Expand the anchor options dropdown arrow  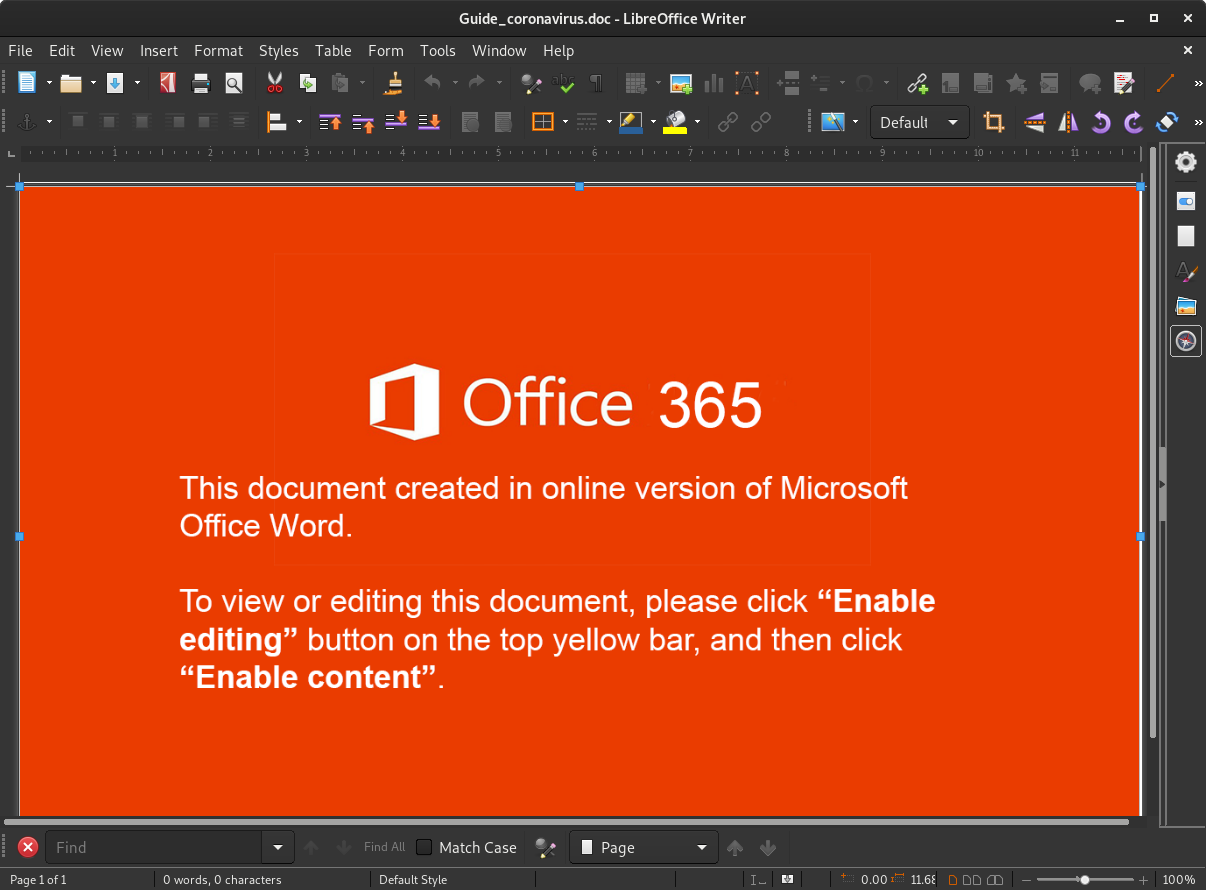[x=49, y=122]
